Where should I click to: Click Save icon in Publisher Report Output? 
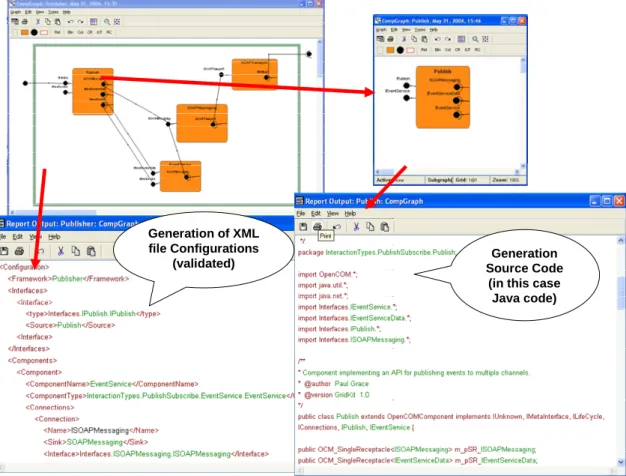(x=4, y=251)
